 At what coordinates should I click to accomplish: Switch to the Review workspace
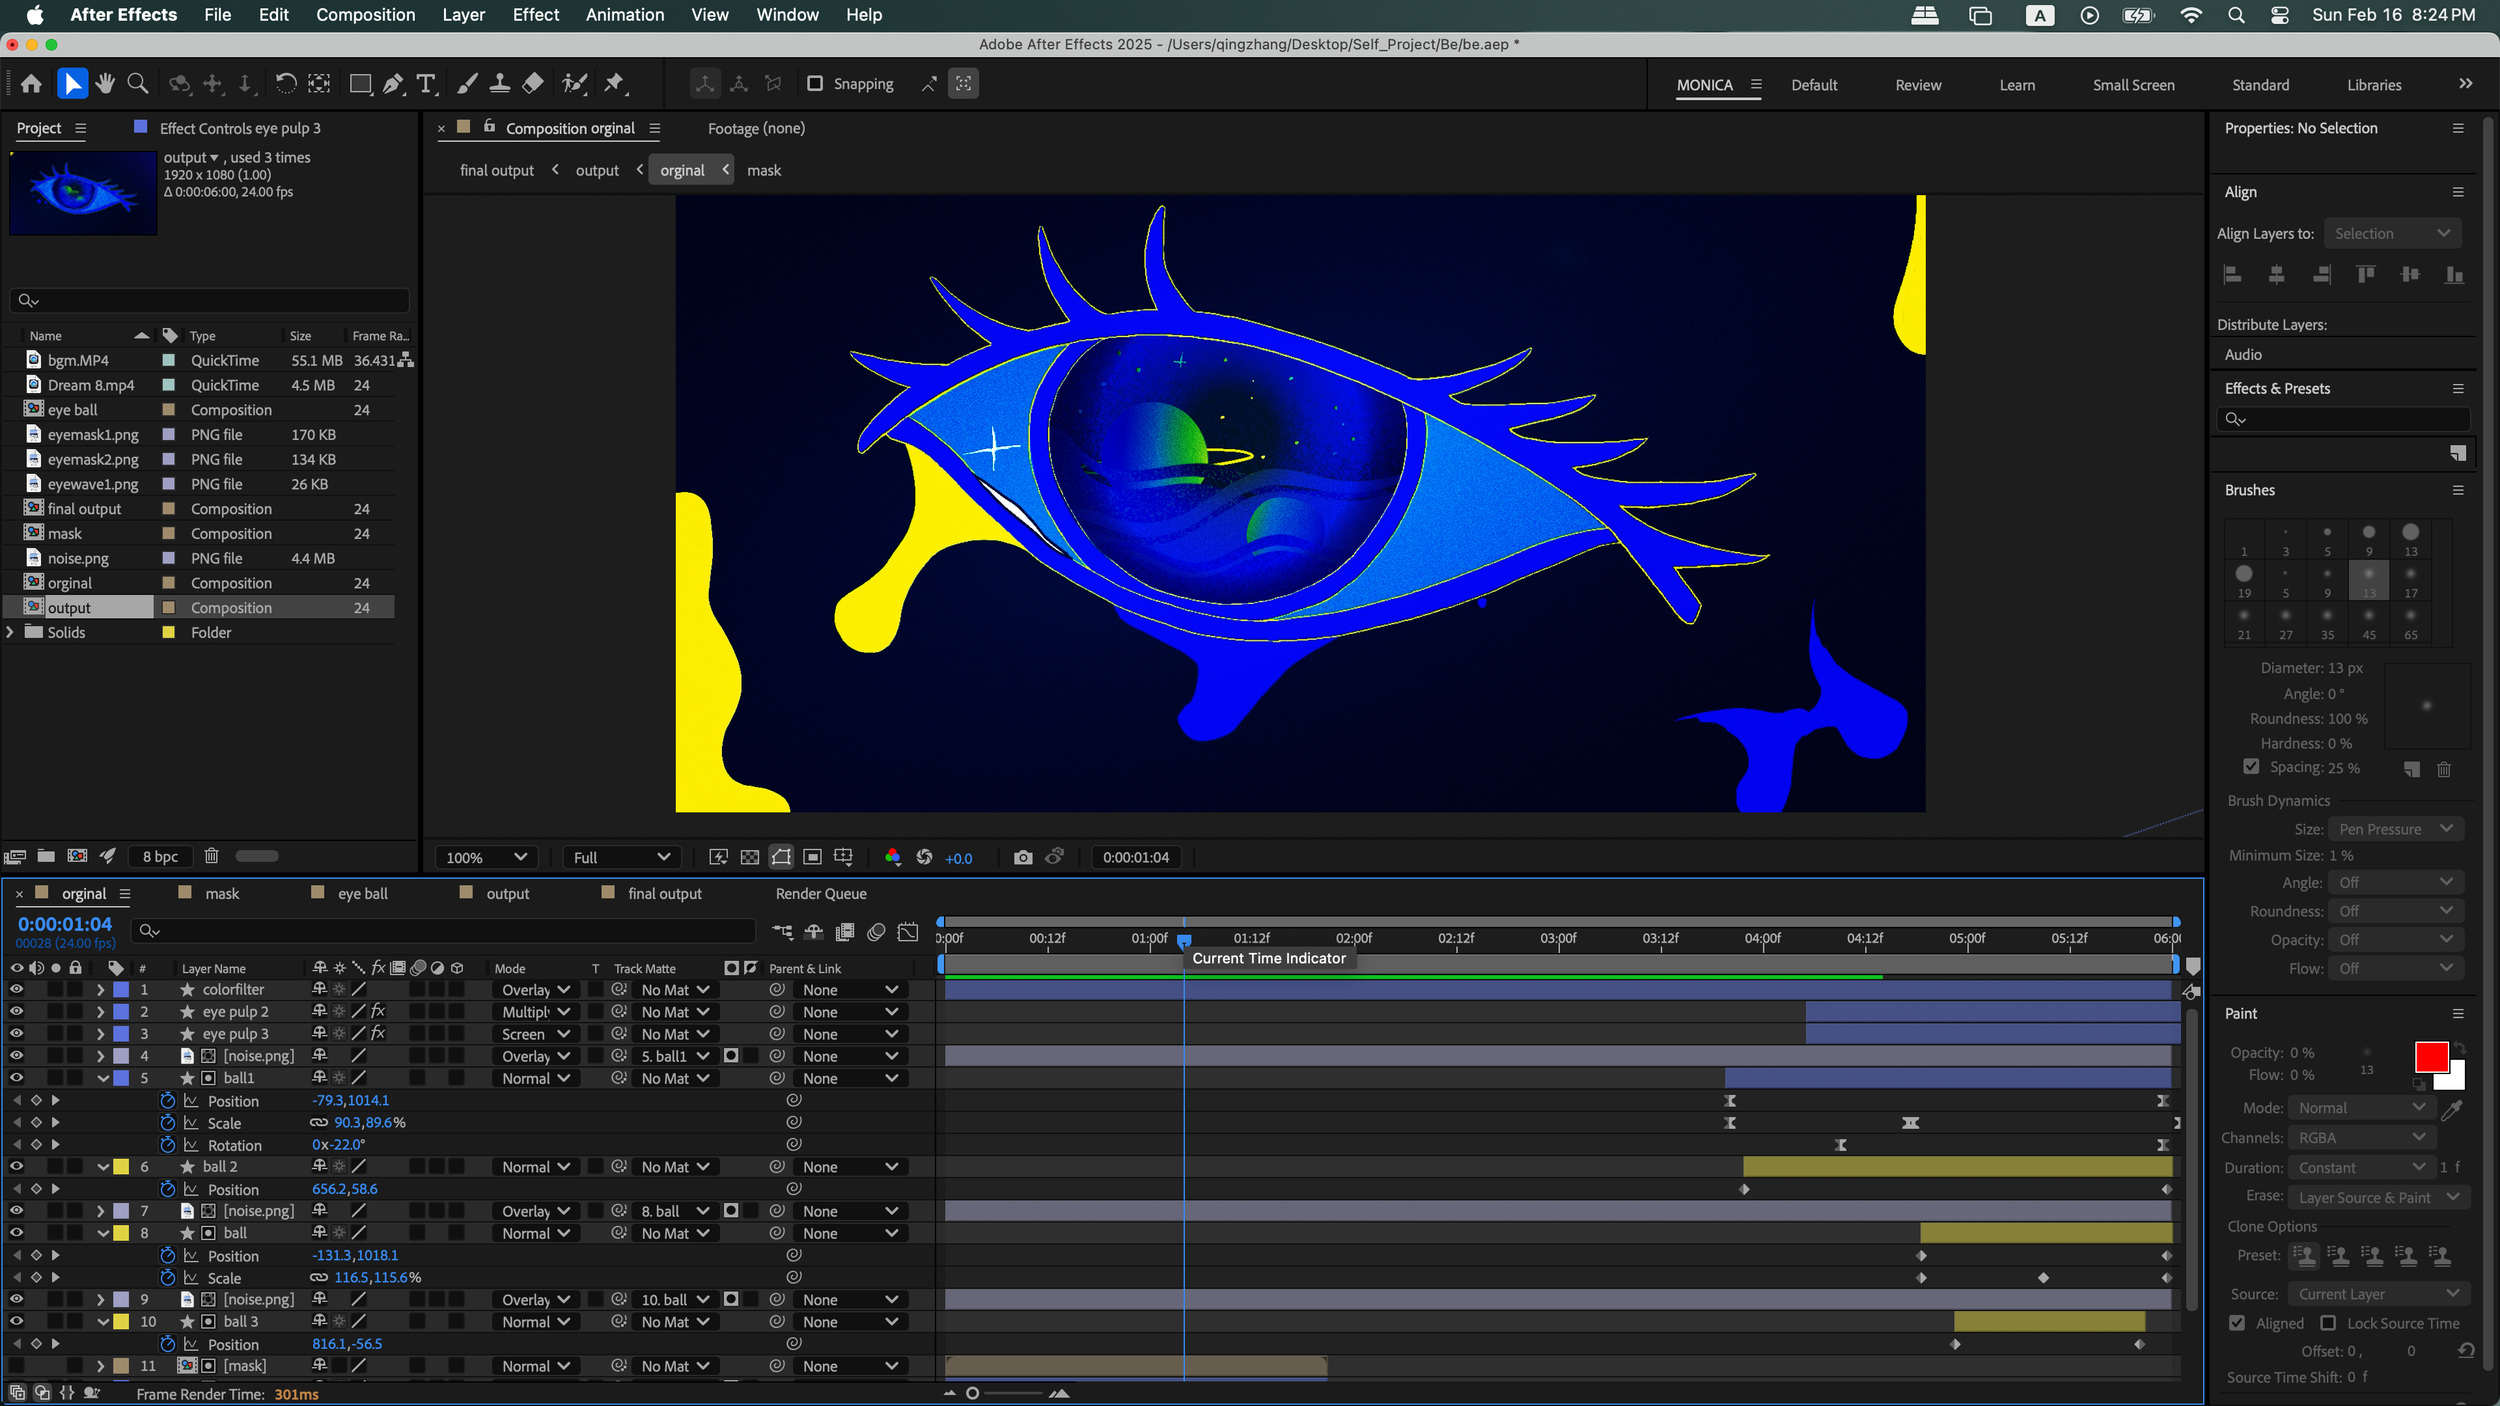point(1917,85)
